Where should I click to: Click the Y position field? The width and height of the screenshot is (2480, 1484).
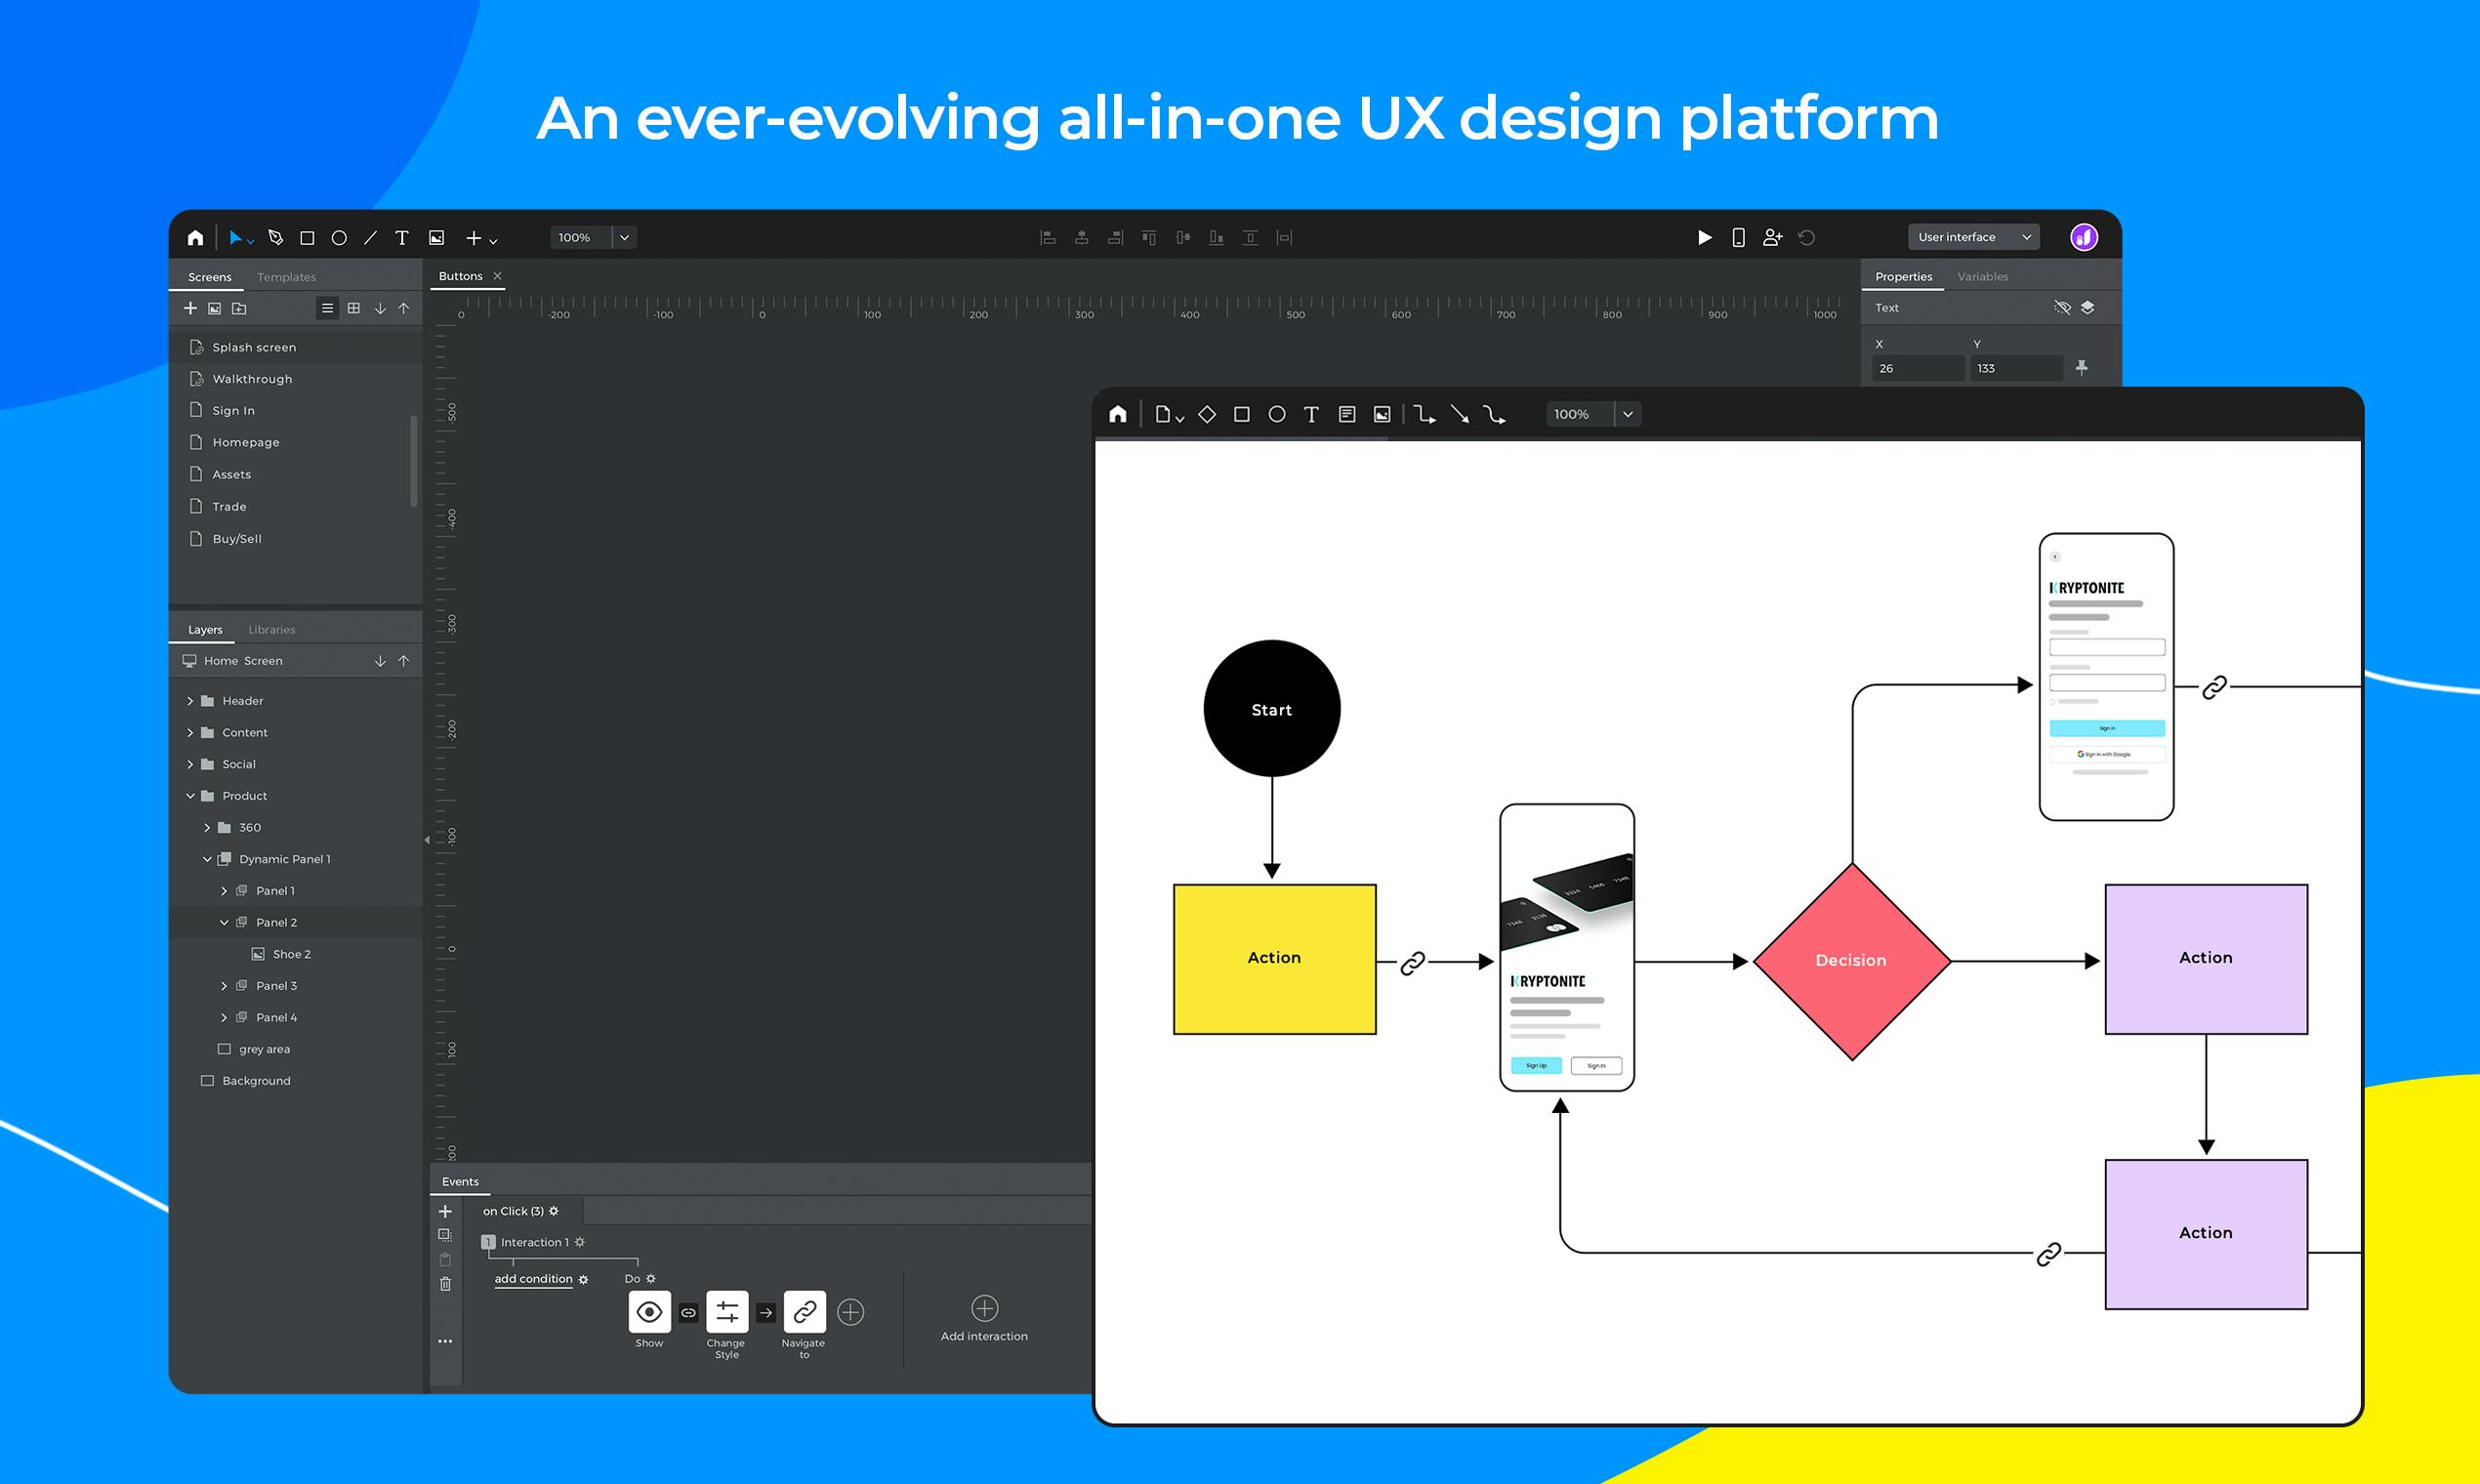pos(2016,368)
